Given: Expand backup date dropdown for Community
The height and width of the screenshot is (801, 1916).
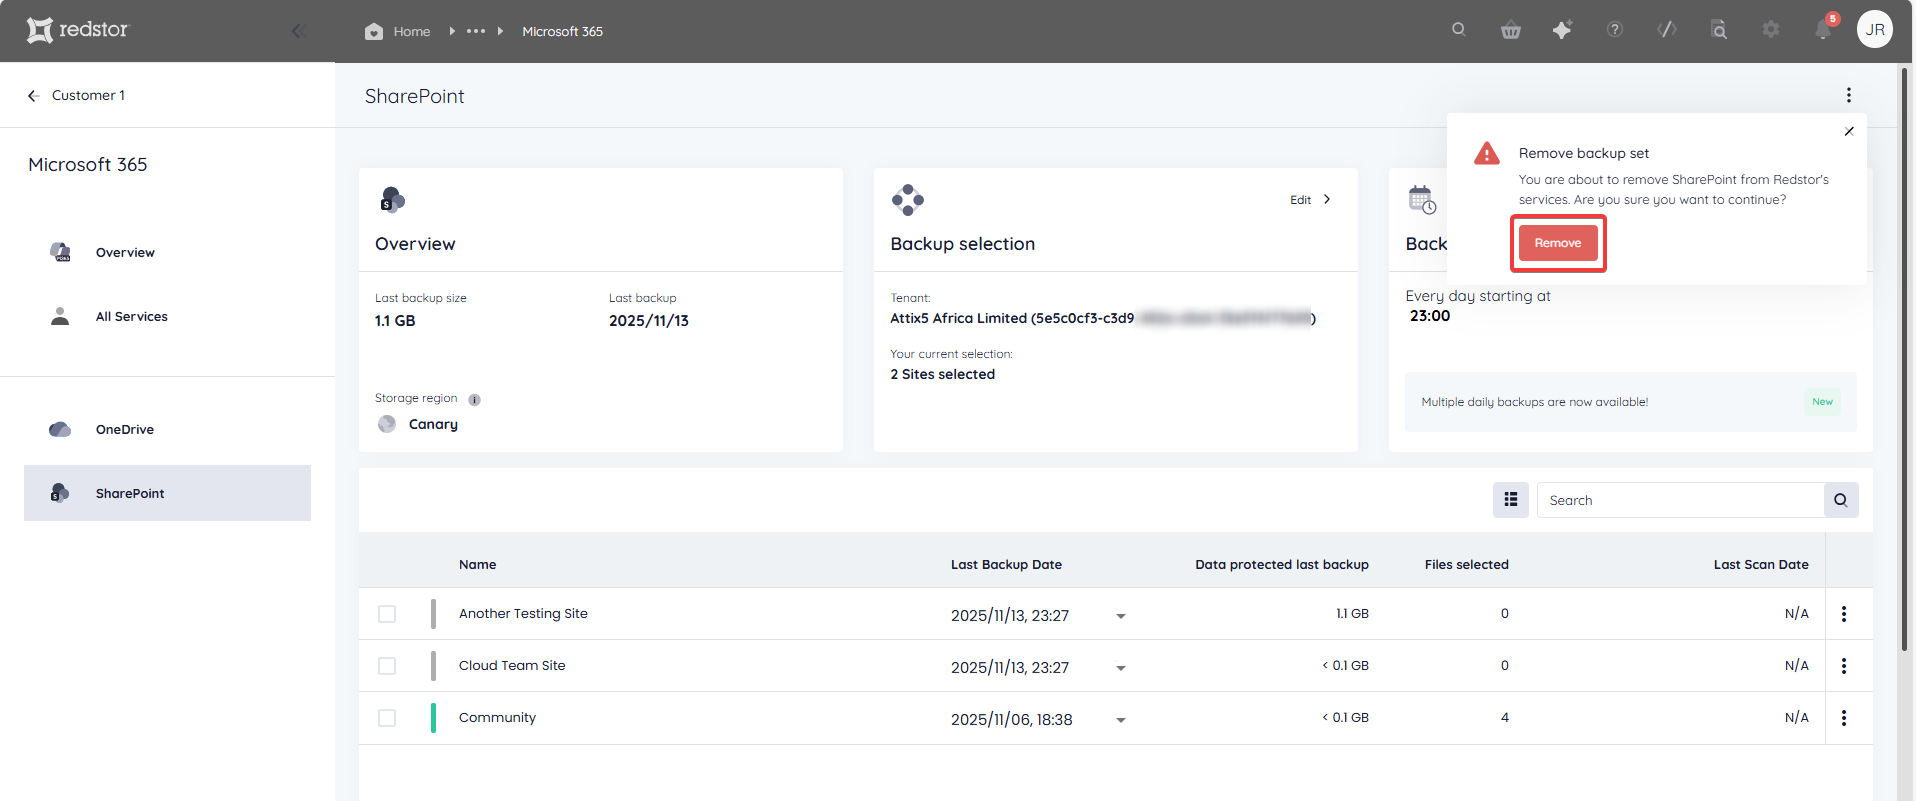Looking at the screenshot, I should [x=1121, y=720].
